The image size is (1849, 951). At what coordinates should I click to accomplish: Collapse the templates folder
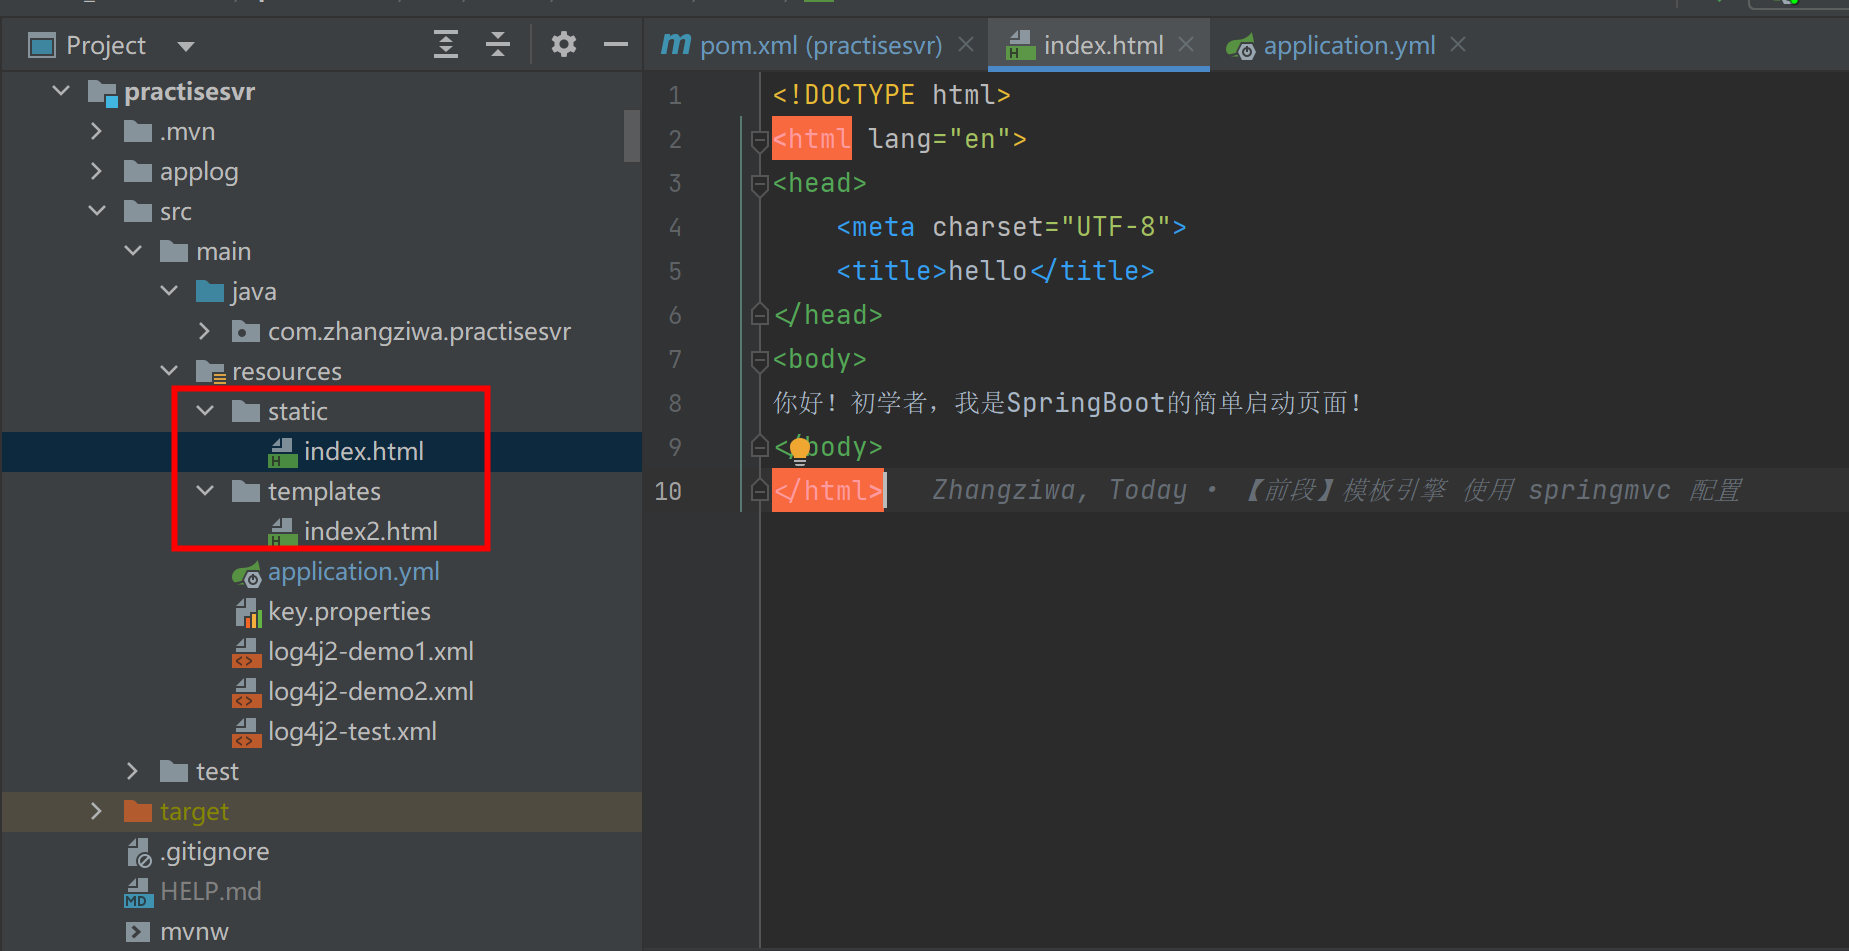(205, 491)
